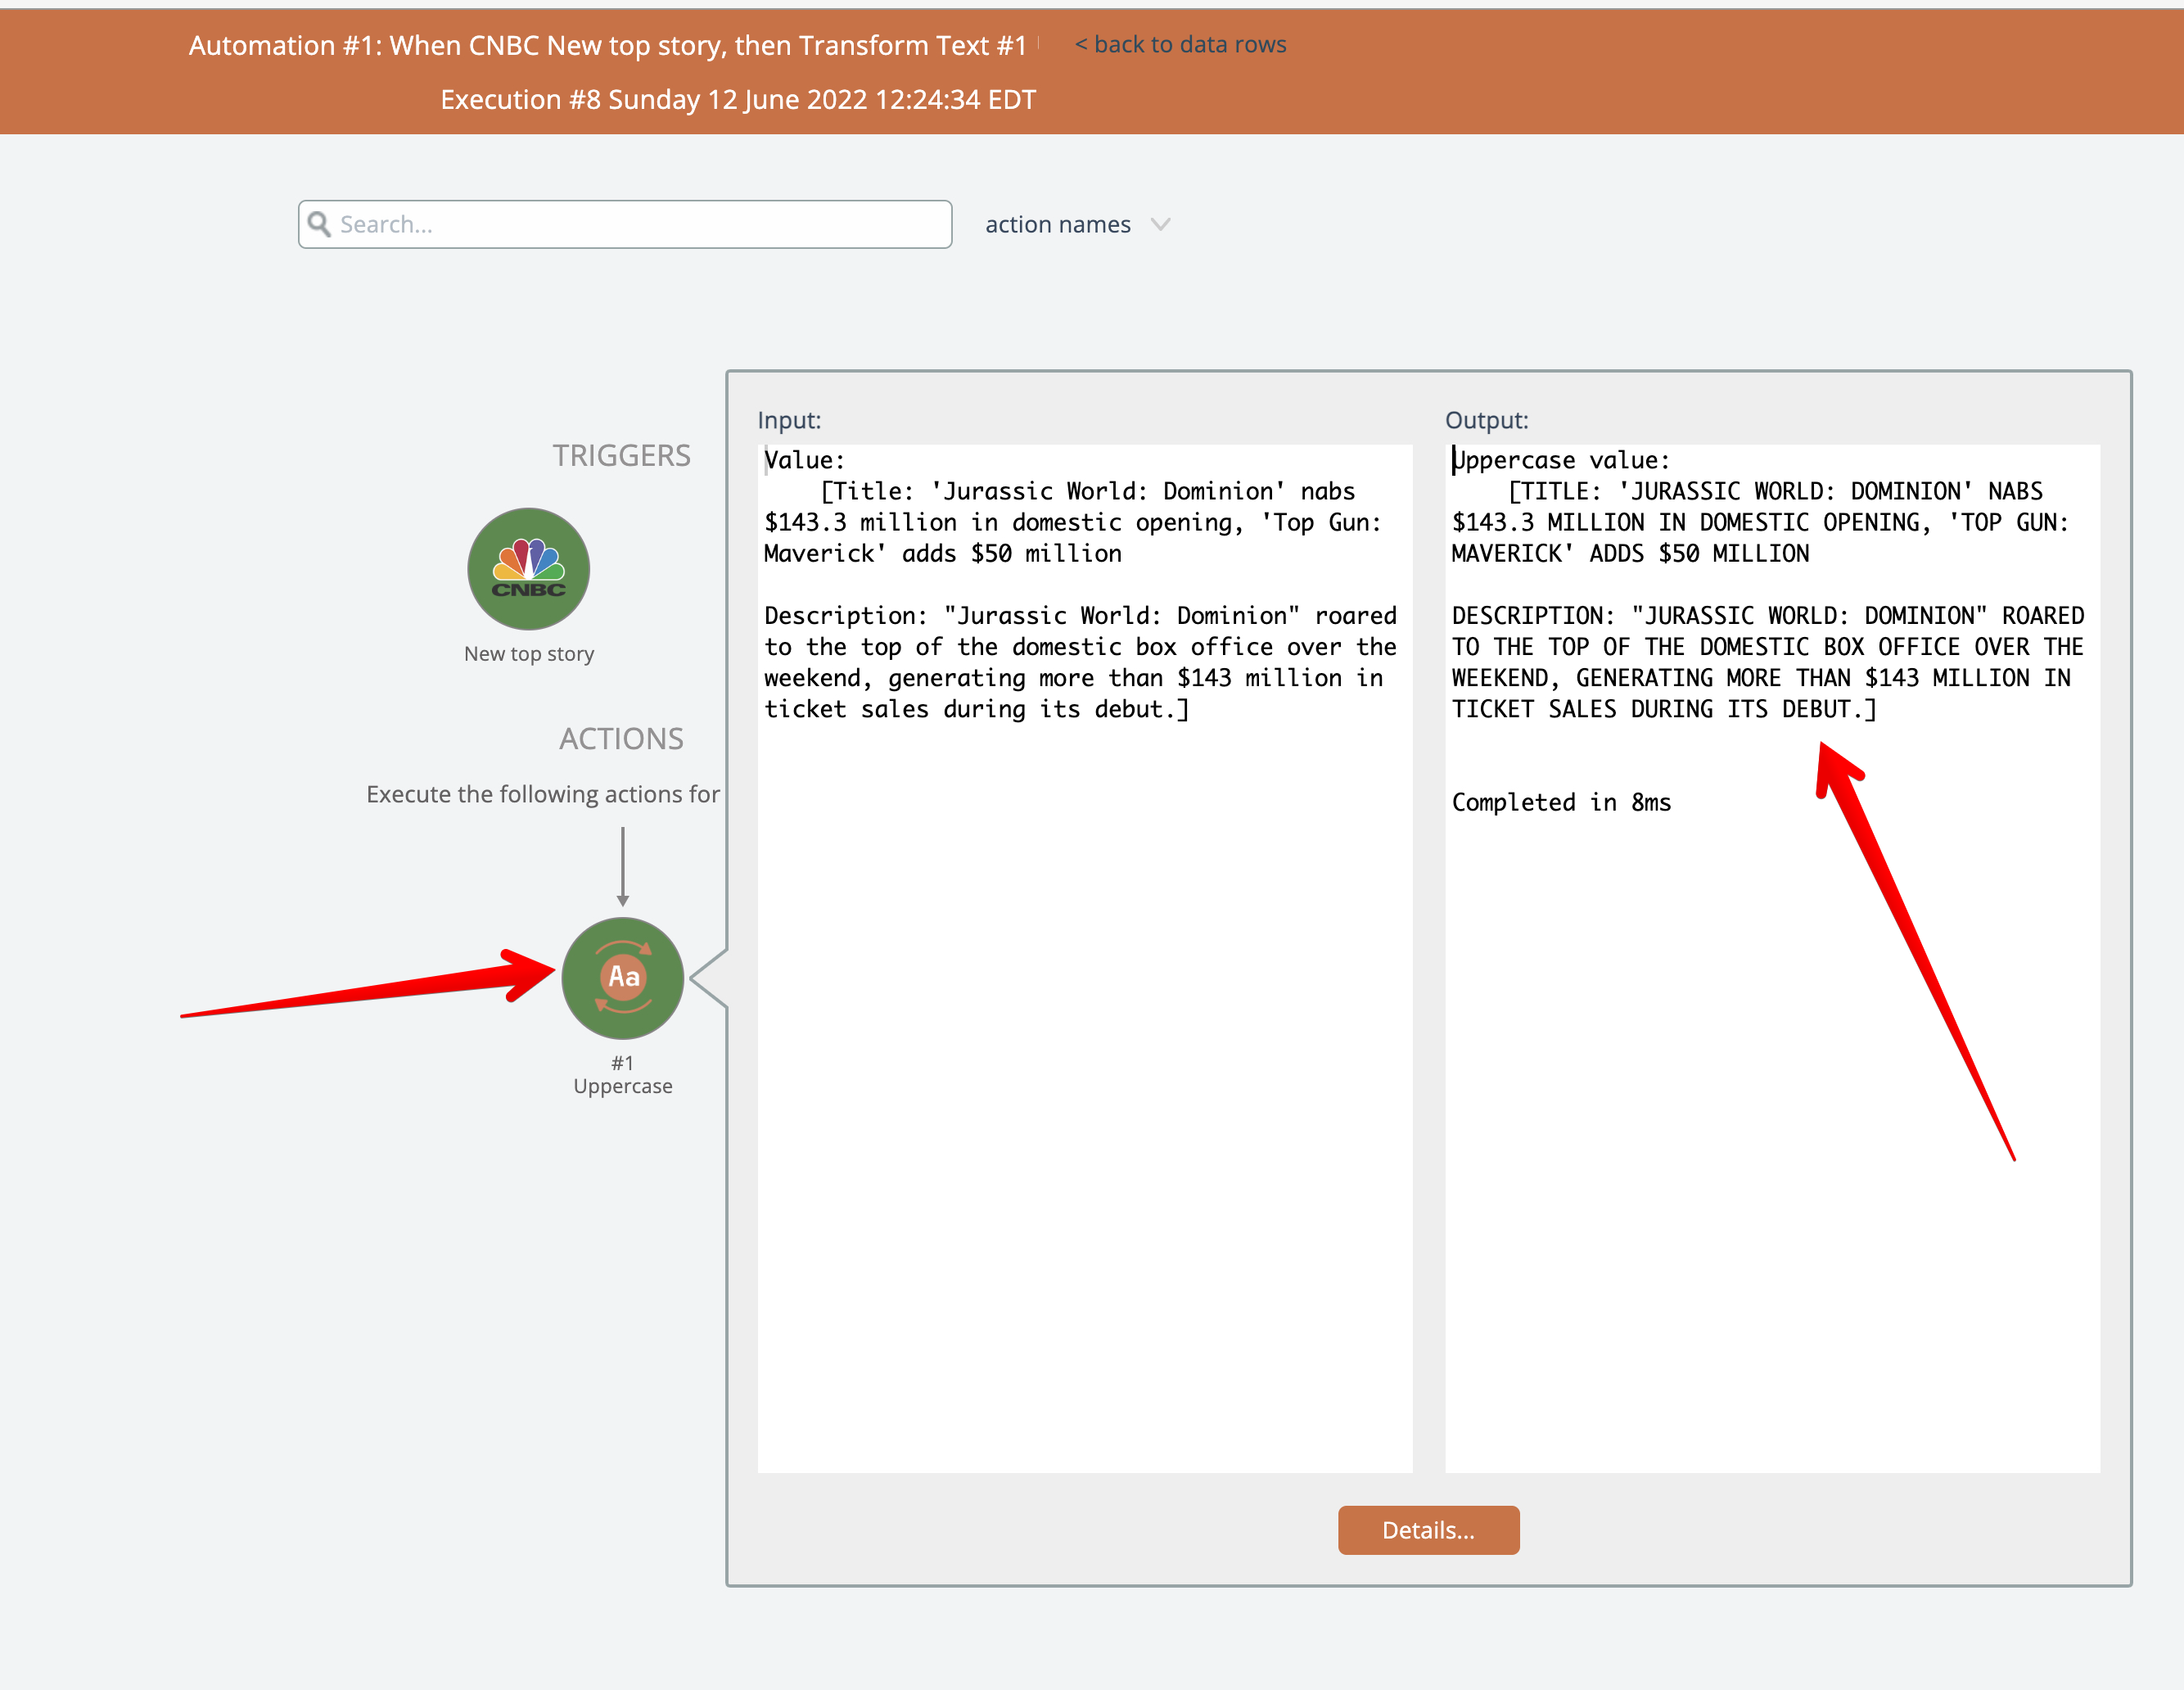Click the New top story label
The height and width of the screenshot is (1690, 2184).
click(x=528, y=653)
